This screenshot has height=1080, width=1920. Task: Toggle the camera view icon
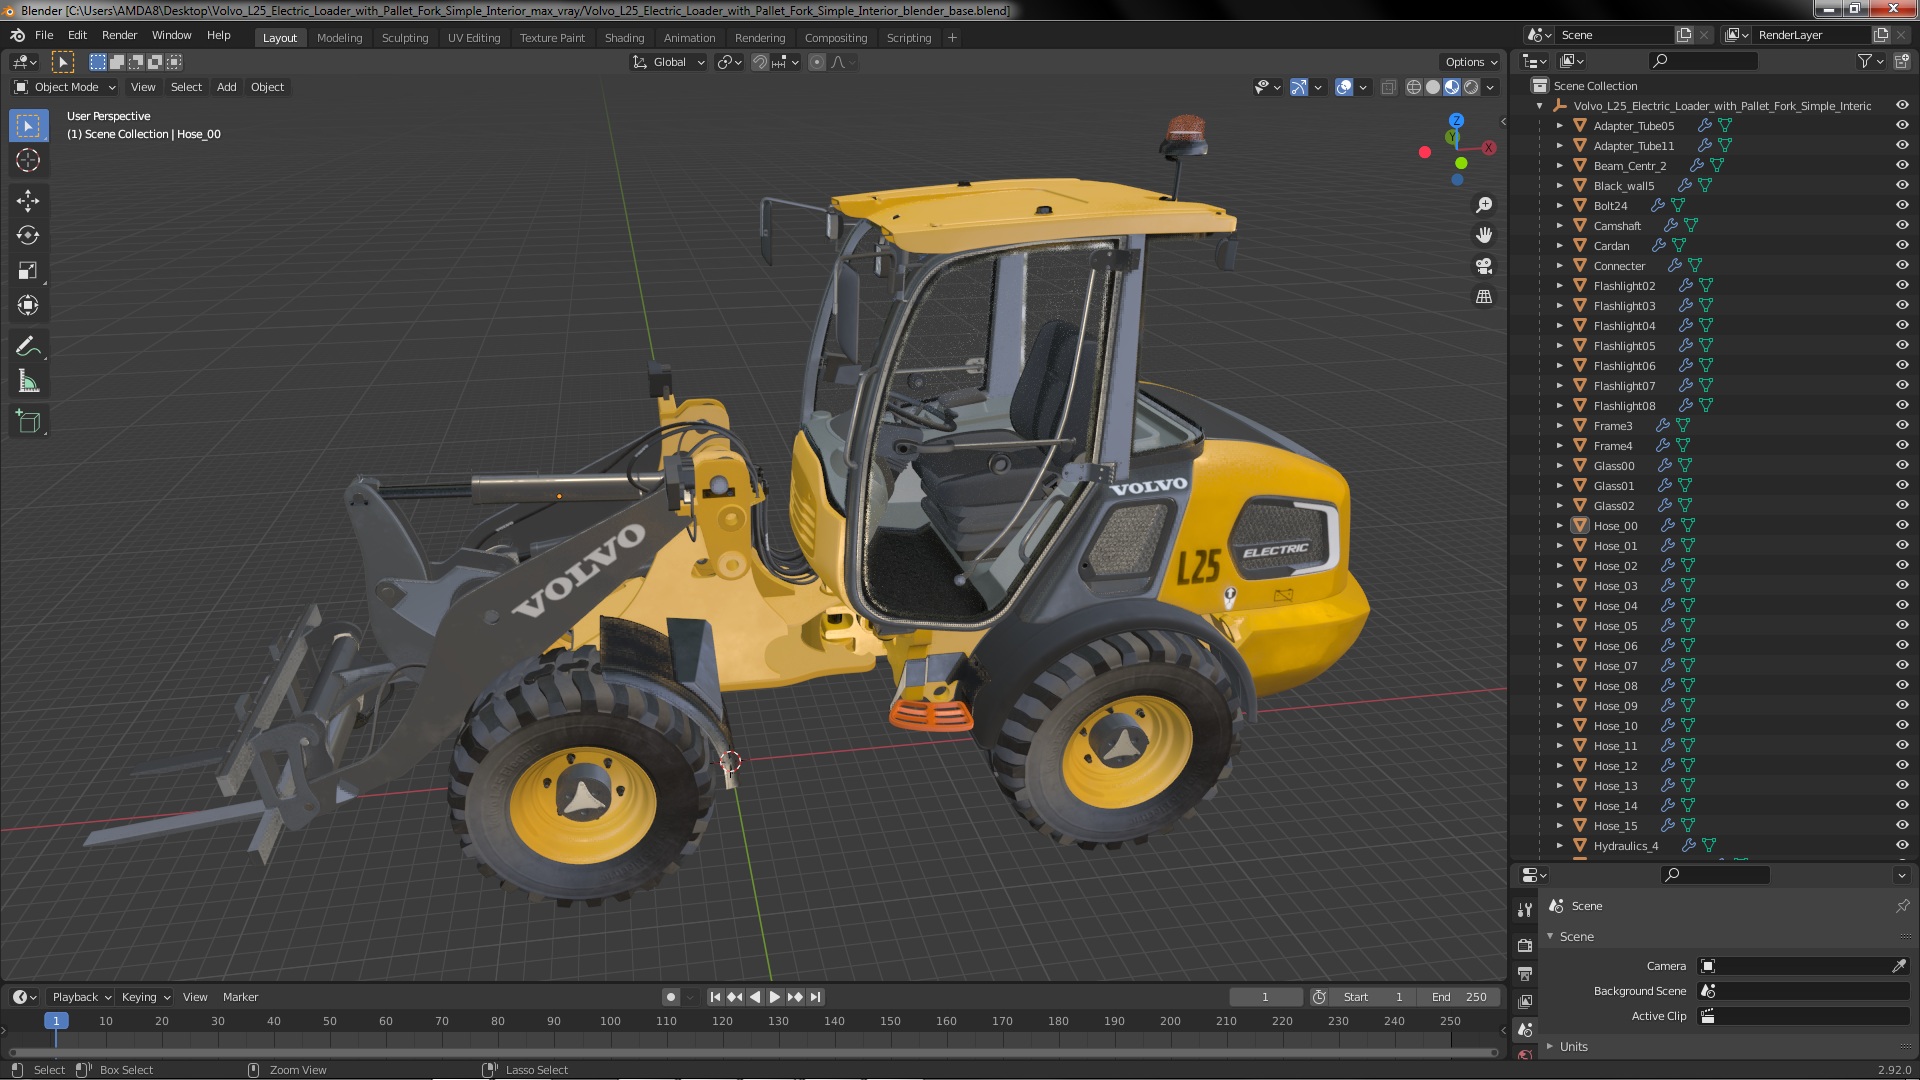tap(1484, 266)
